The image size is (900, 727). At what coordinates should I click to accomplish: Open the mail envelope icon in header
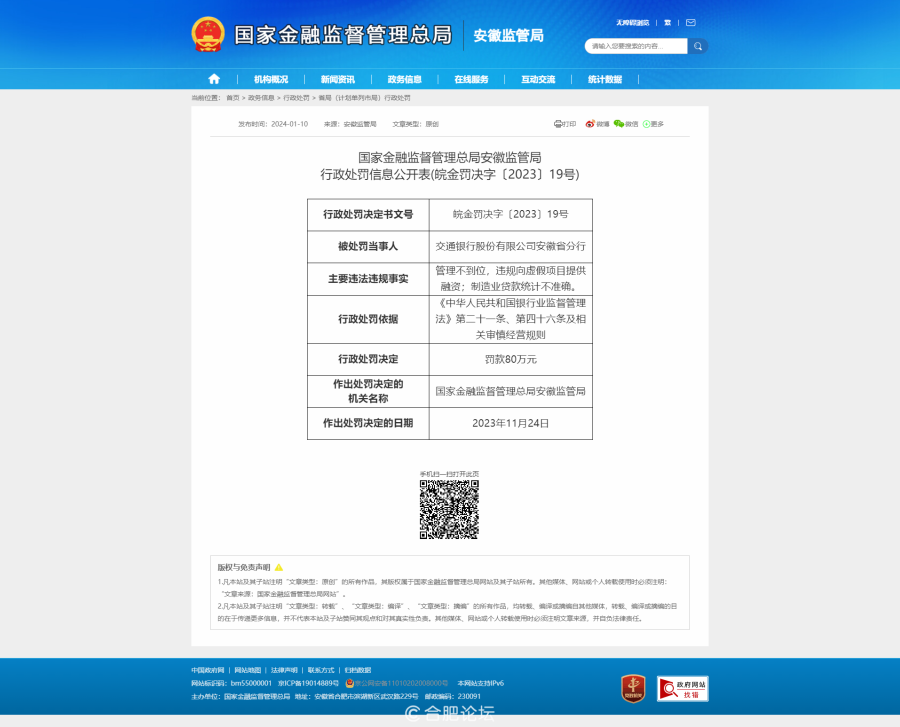pyautogui.click(x=690, y=22)
